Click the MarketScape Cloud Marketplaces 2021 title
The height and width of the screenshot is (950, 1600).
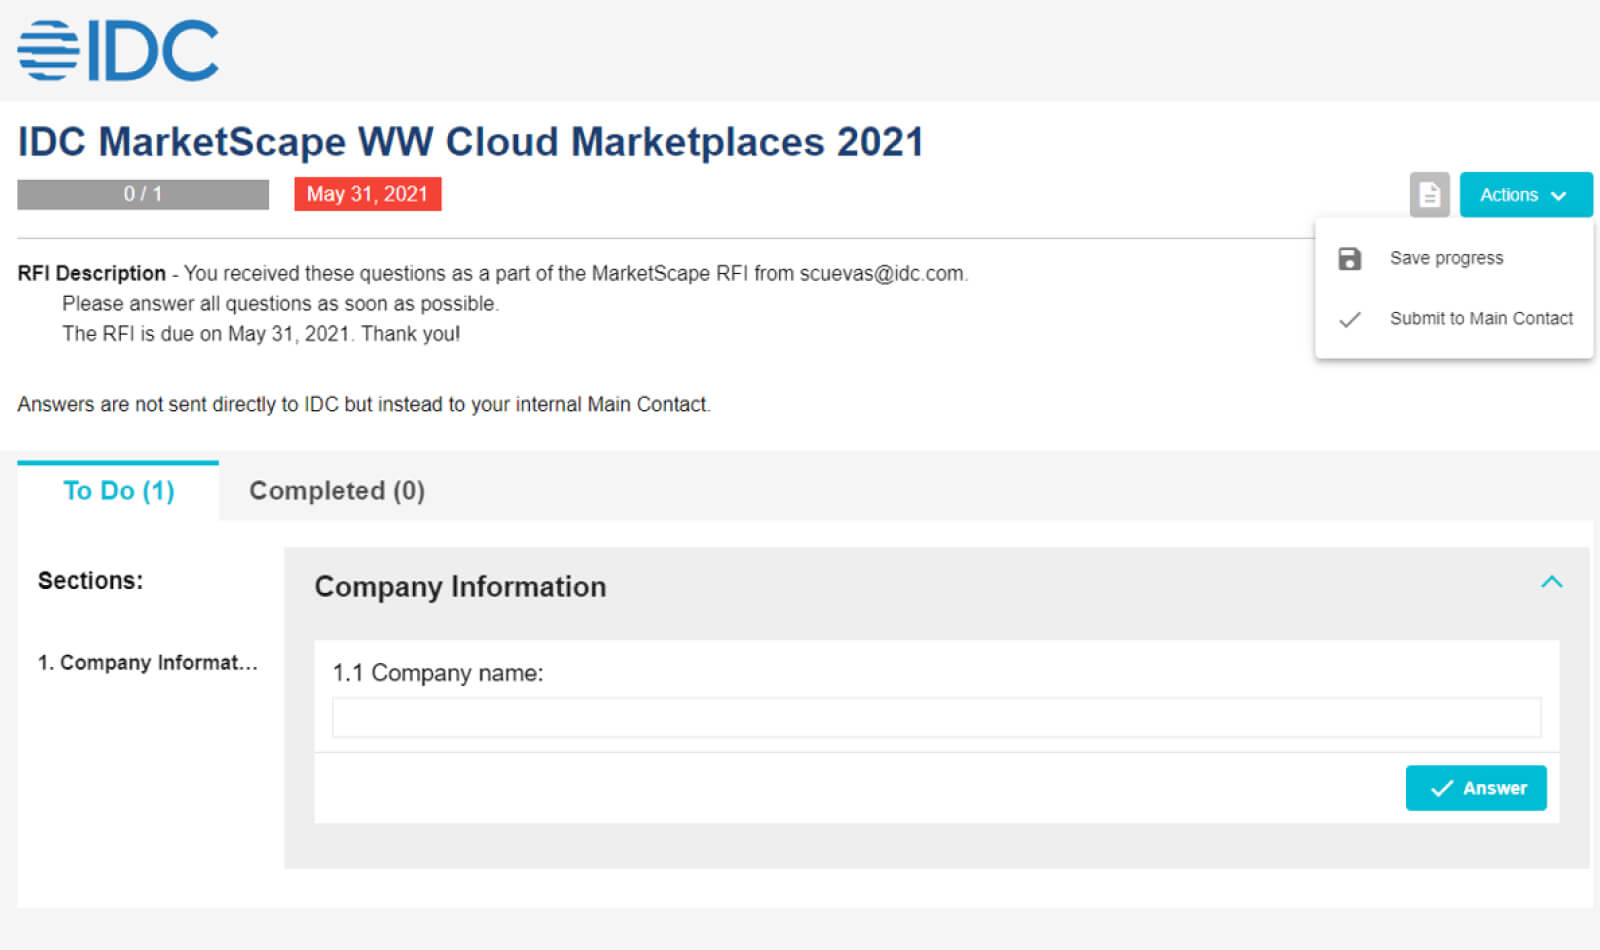tap(470, 142)
